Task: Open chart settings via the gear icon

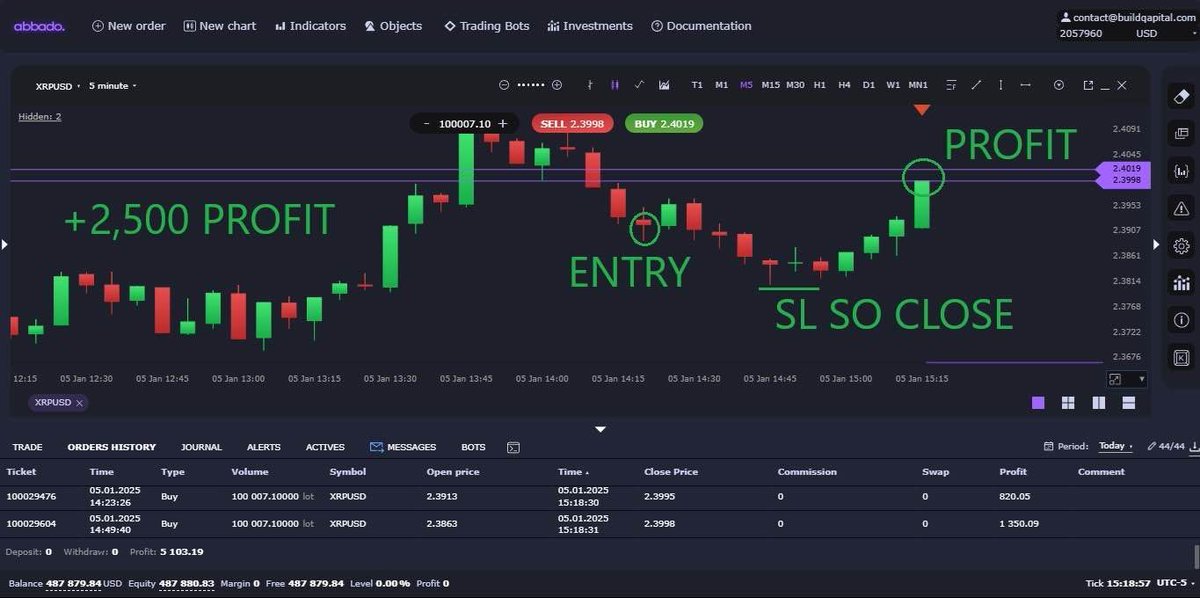Action: click(1180, 245)
